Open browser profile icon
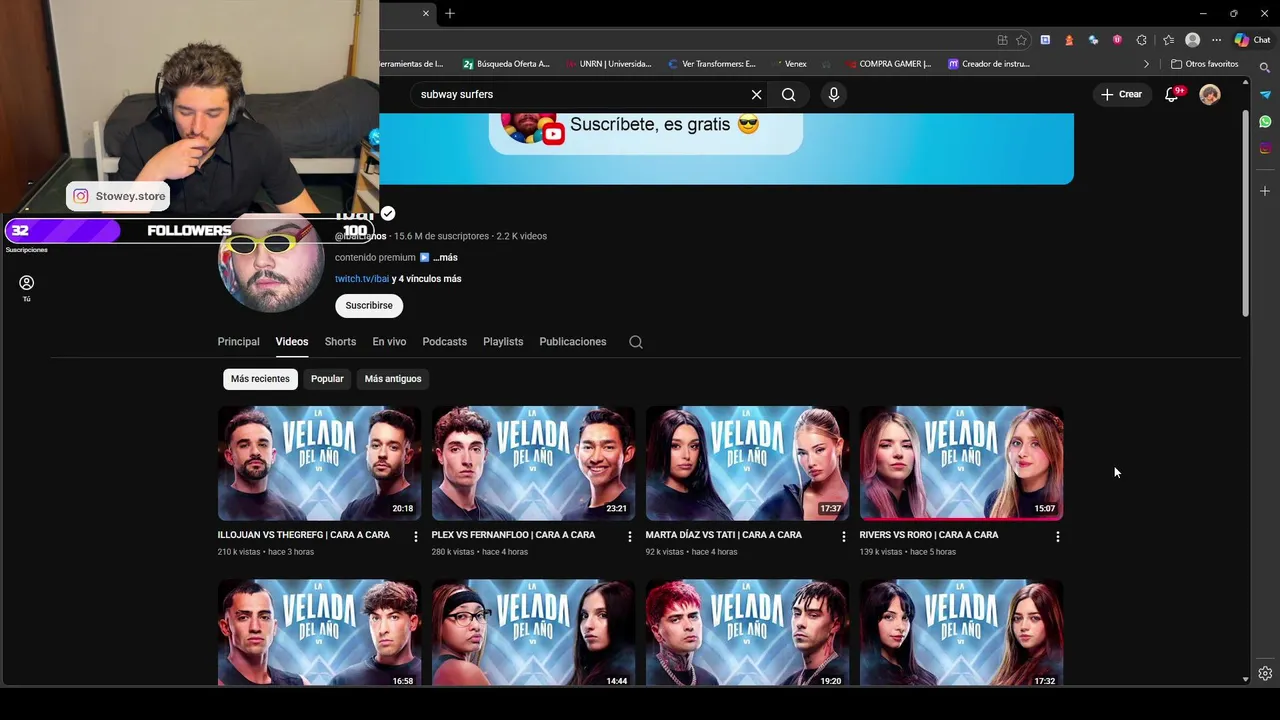This screenshot has height=720, width=1280. pos(1192,40)
